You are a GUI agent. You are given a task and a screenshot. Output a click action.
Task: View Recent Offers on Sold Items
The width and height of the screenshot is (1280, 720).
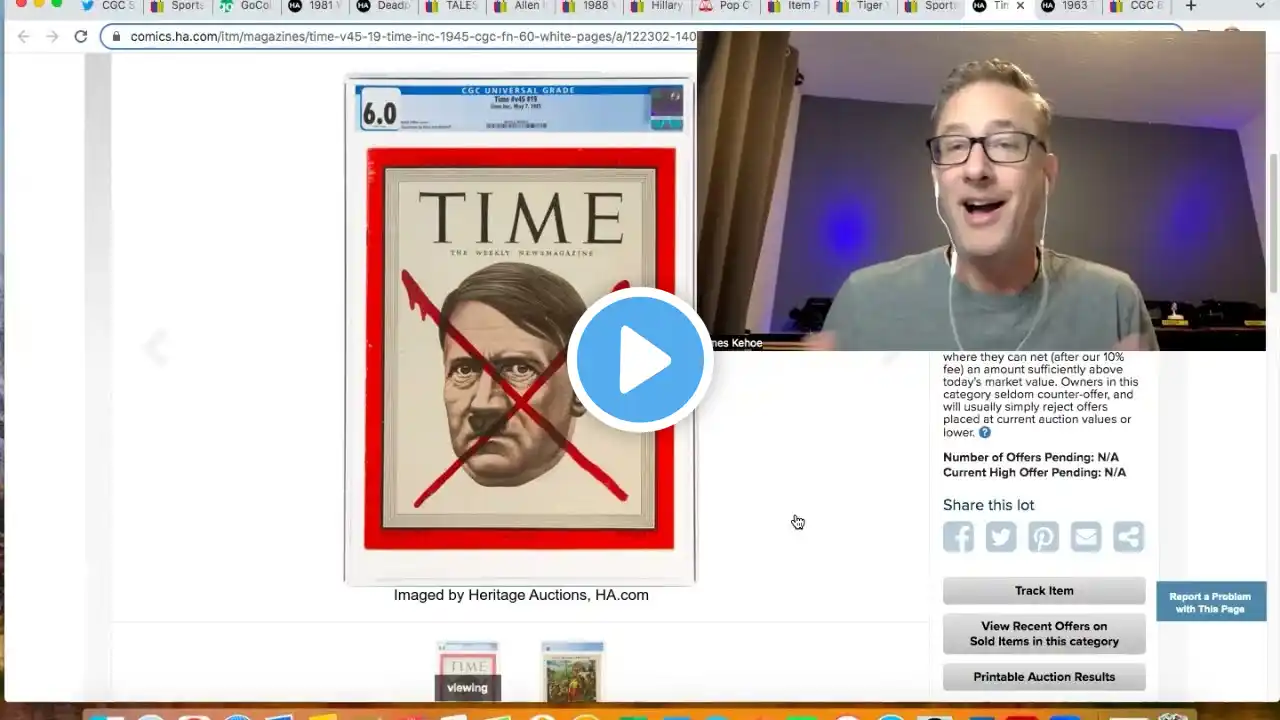1044,634
